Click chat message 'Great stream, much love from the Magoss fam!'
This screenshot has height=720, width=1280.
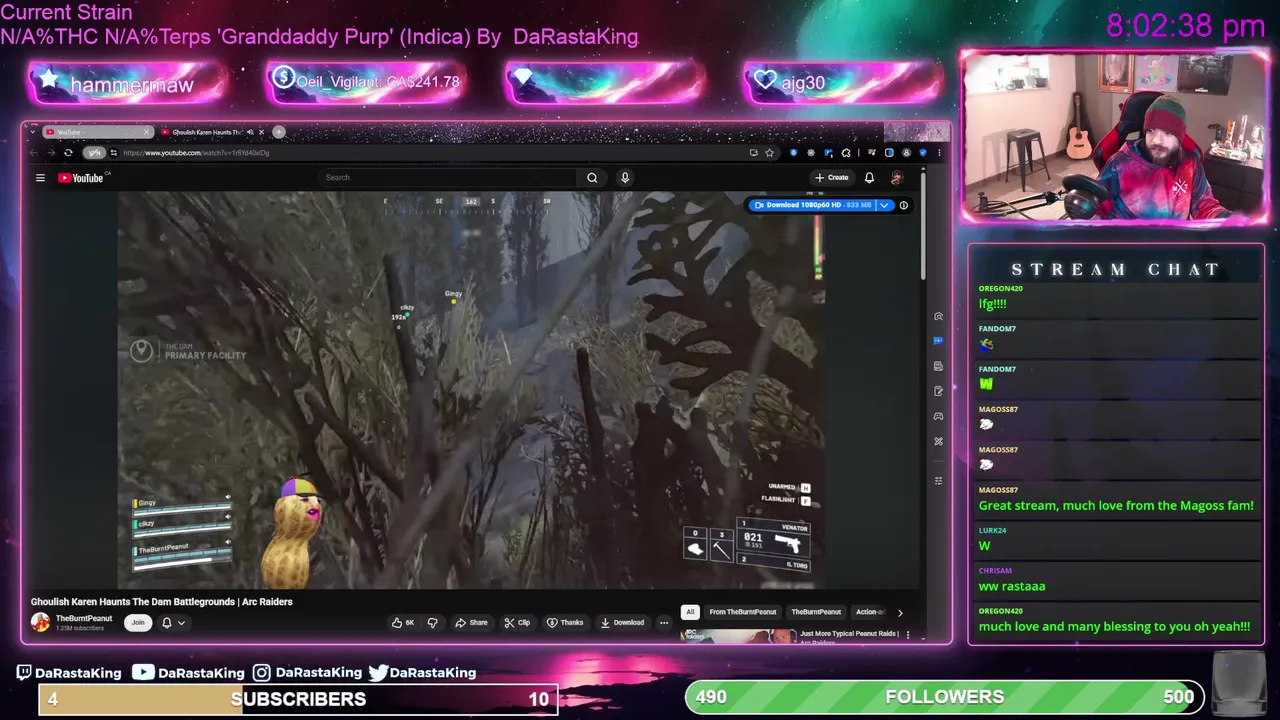coord(1116,506)
